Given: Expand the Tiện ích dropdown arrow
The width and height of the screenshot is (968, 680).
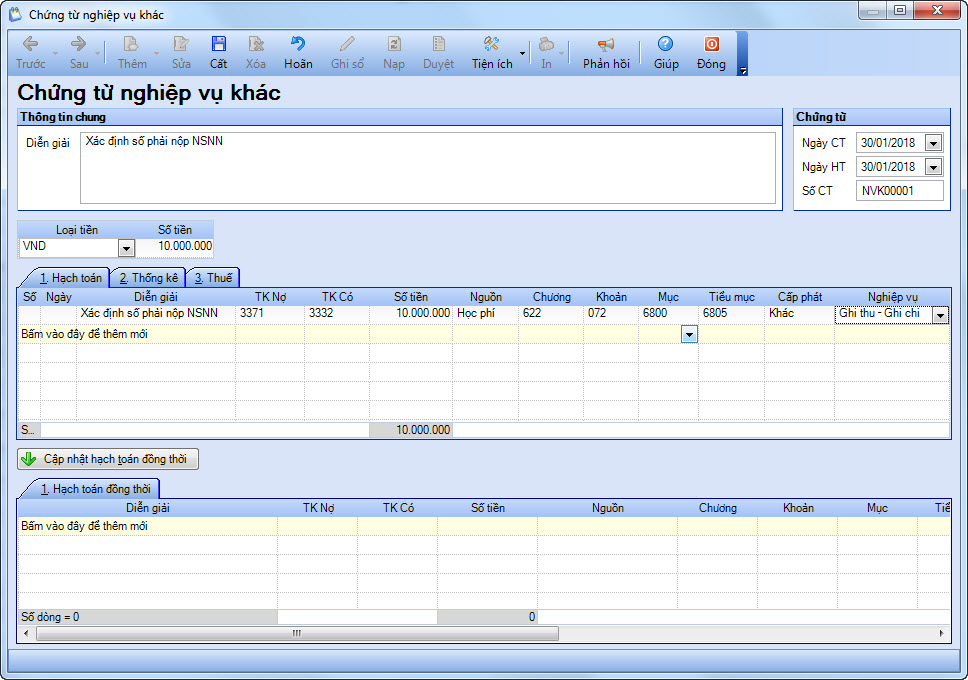Looking at the screenshot, I should [522, 53].
